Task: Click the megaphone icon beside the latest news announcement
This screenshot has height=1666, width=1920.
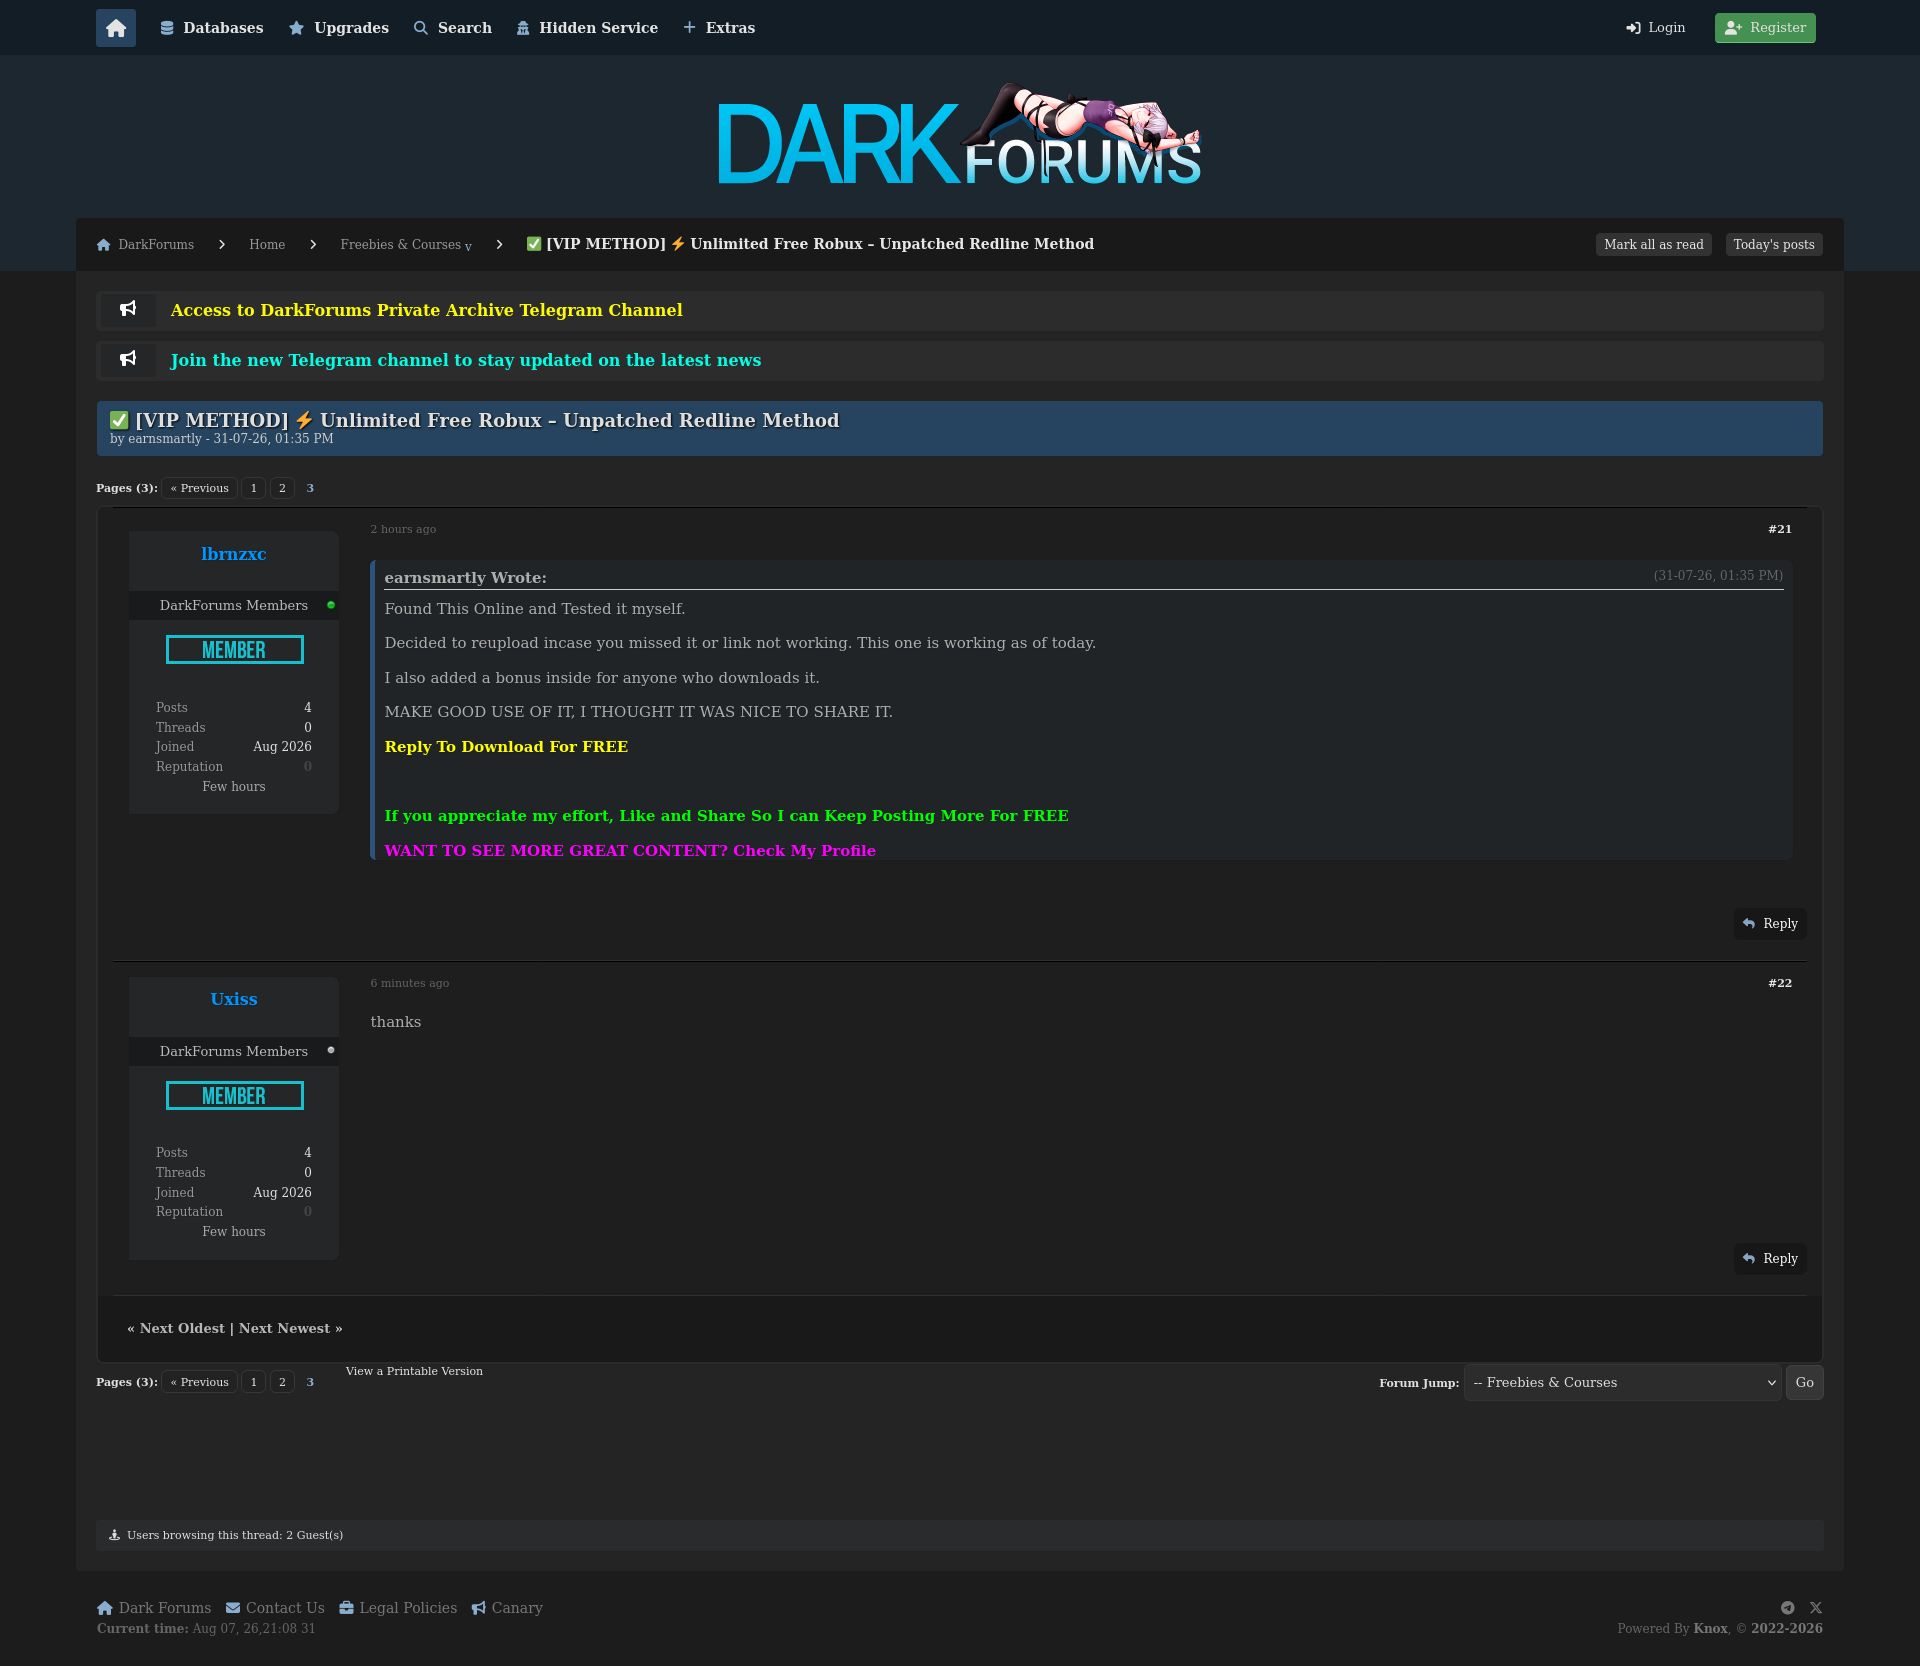Action: 128,360
